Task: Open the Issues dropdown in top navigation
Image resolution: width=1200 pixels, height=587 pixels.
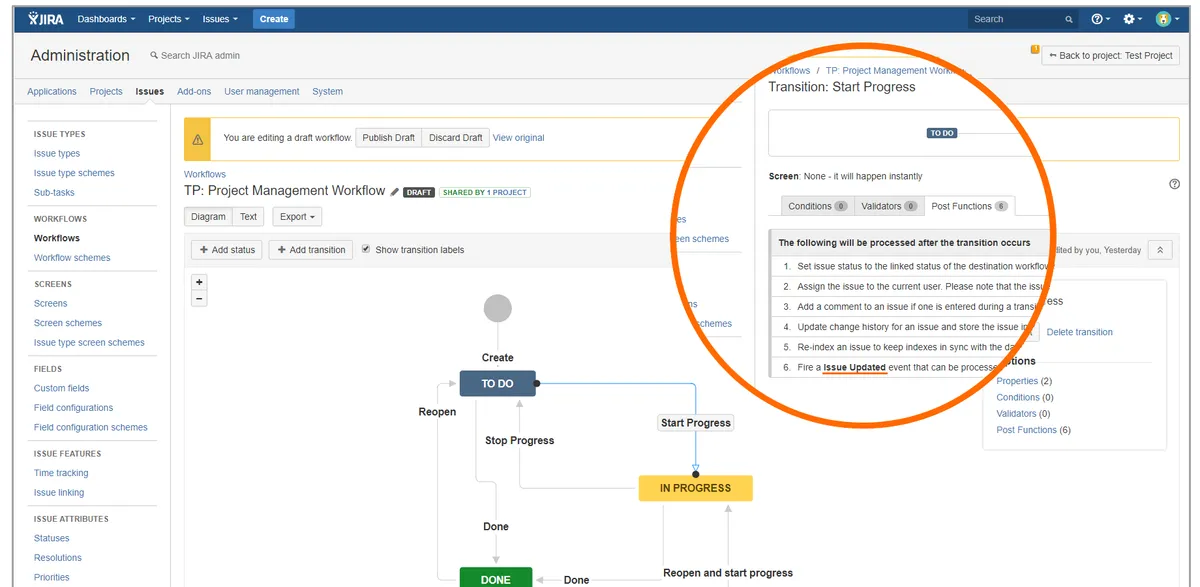Action: pyautogui.click(x=219, y=19)
